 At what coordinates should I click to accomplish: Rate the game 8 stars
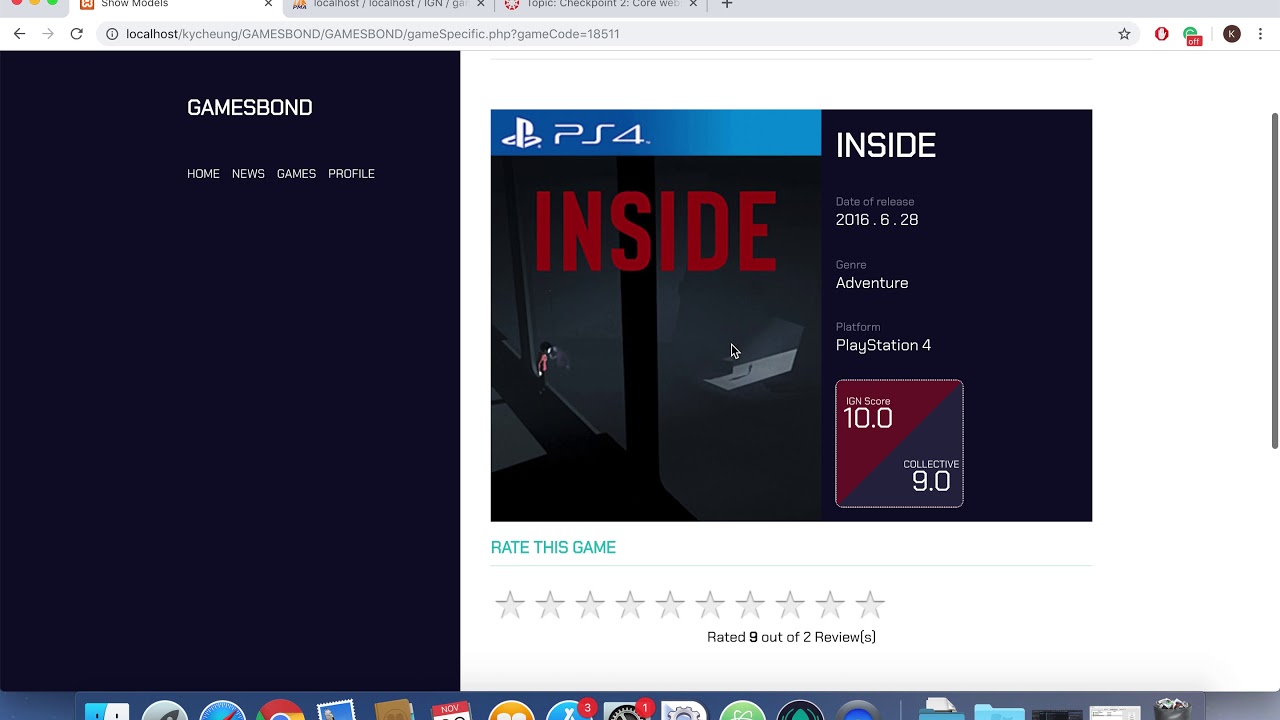(790, 604)
